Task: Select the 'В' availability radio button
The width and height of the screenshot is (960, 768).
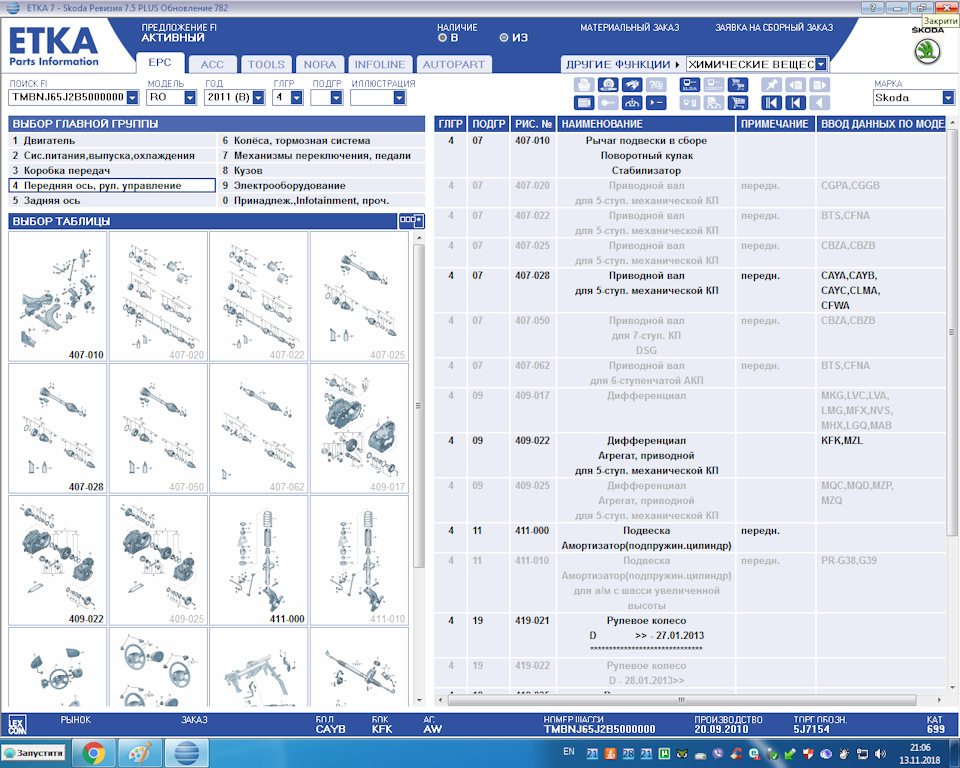Action: 442,38
